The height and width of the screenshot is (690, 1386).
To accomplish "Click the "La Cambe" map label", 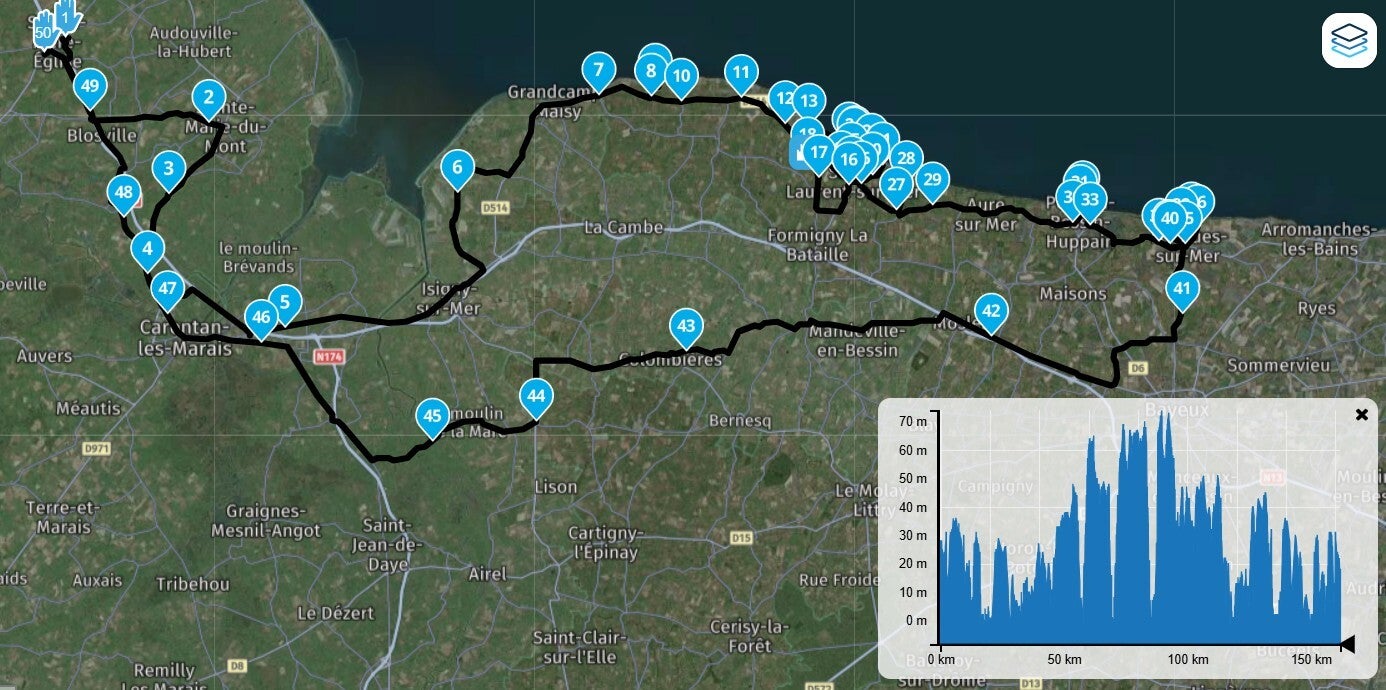I will click(x=623, y=228).
